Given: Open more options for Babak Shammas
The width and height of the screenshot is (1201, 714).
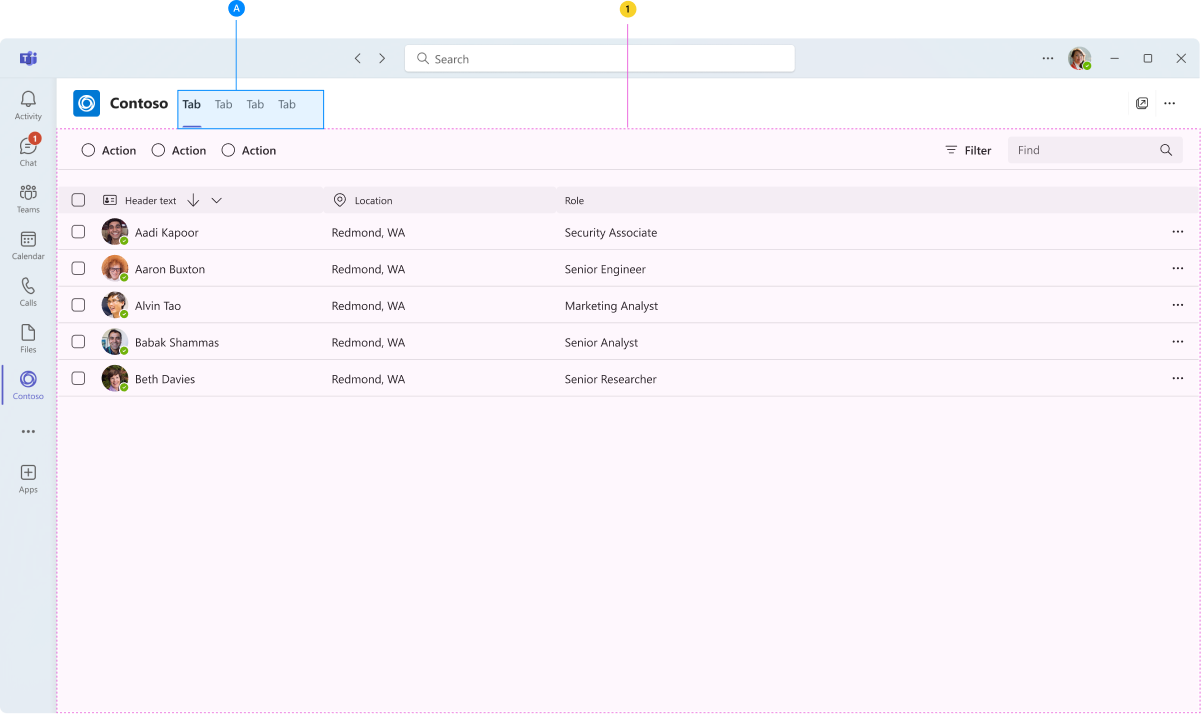Looking at the screenshot, I should click(x=1178, y=342).
